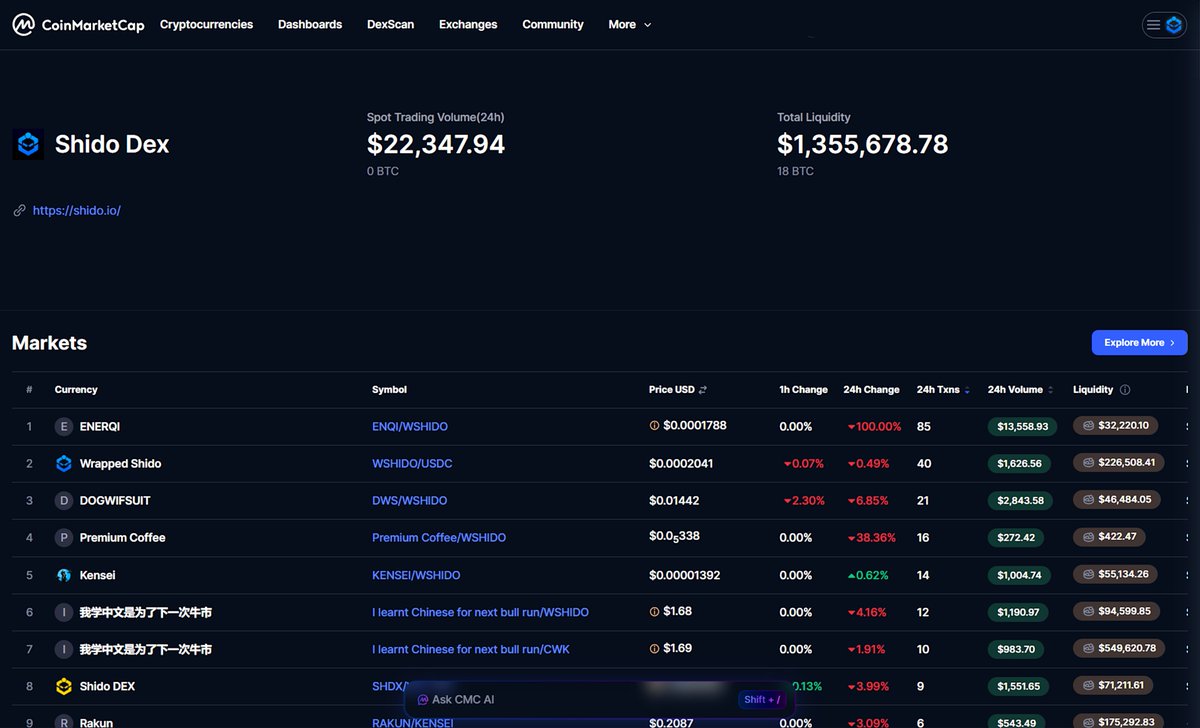1200x728 pixels.
Task: Click the Wrapped Shido coin icon
Action: pos(64,463)
